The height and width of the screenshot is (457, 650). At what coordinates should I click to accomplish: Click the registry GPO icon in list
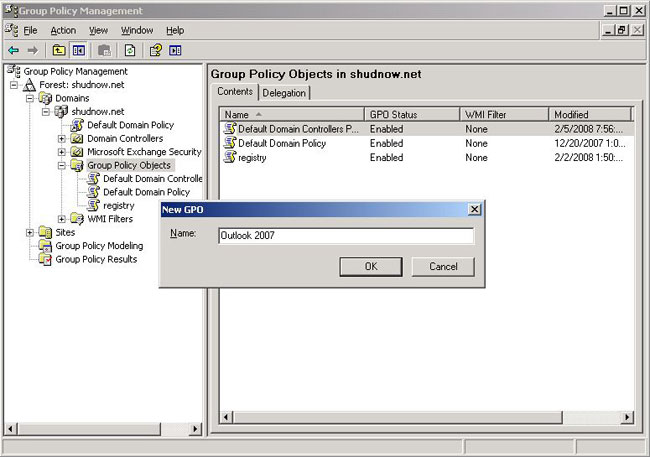coord(229,158)
